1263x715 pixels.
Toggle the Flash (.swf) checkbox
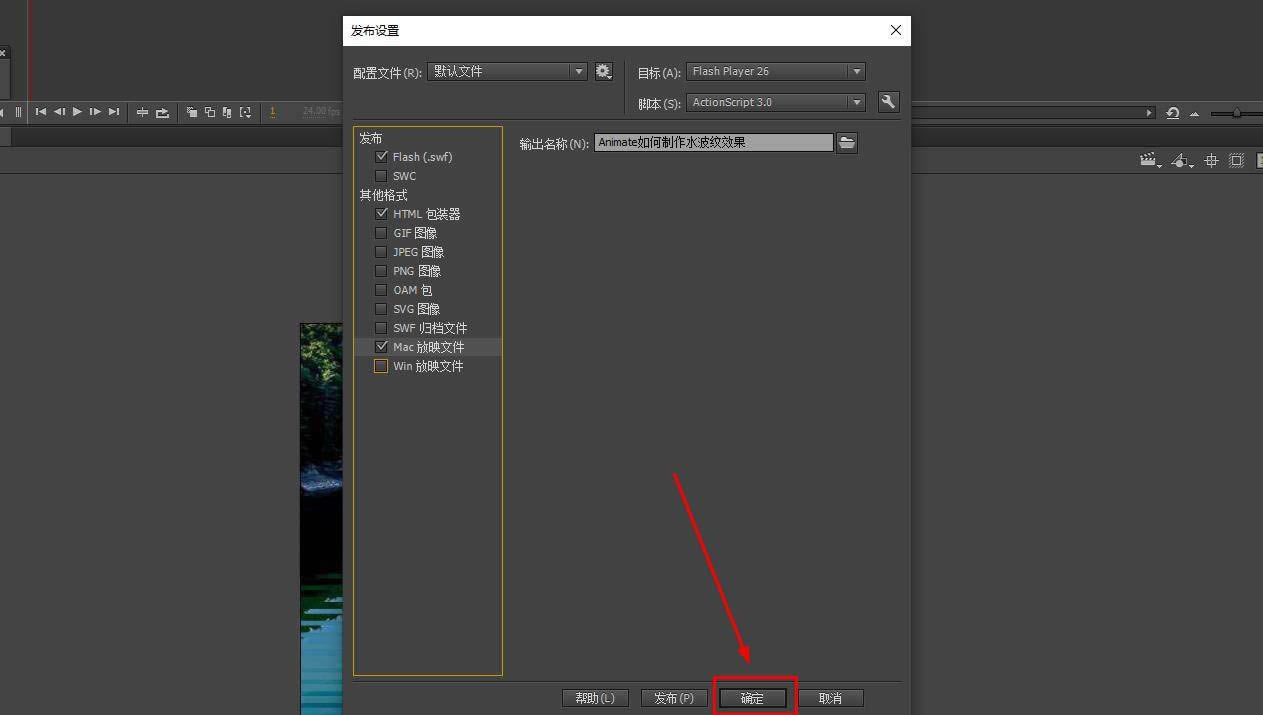point(381,157)
